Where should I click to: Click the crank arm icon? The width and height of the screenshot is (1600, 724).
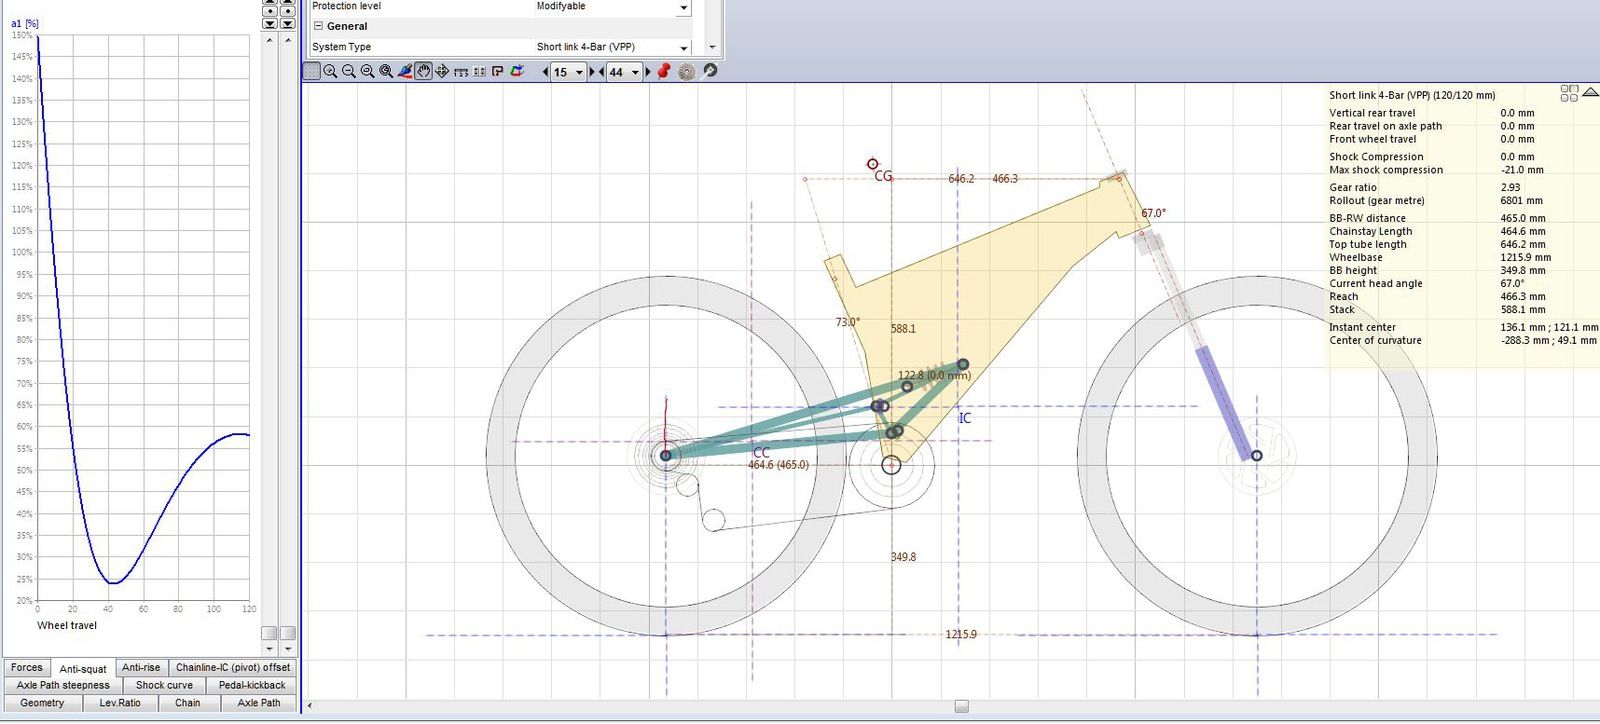point(710,71)
